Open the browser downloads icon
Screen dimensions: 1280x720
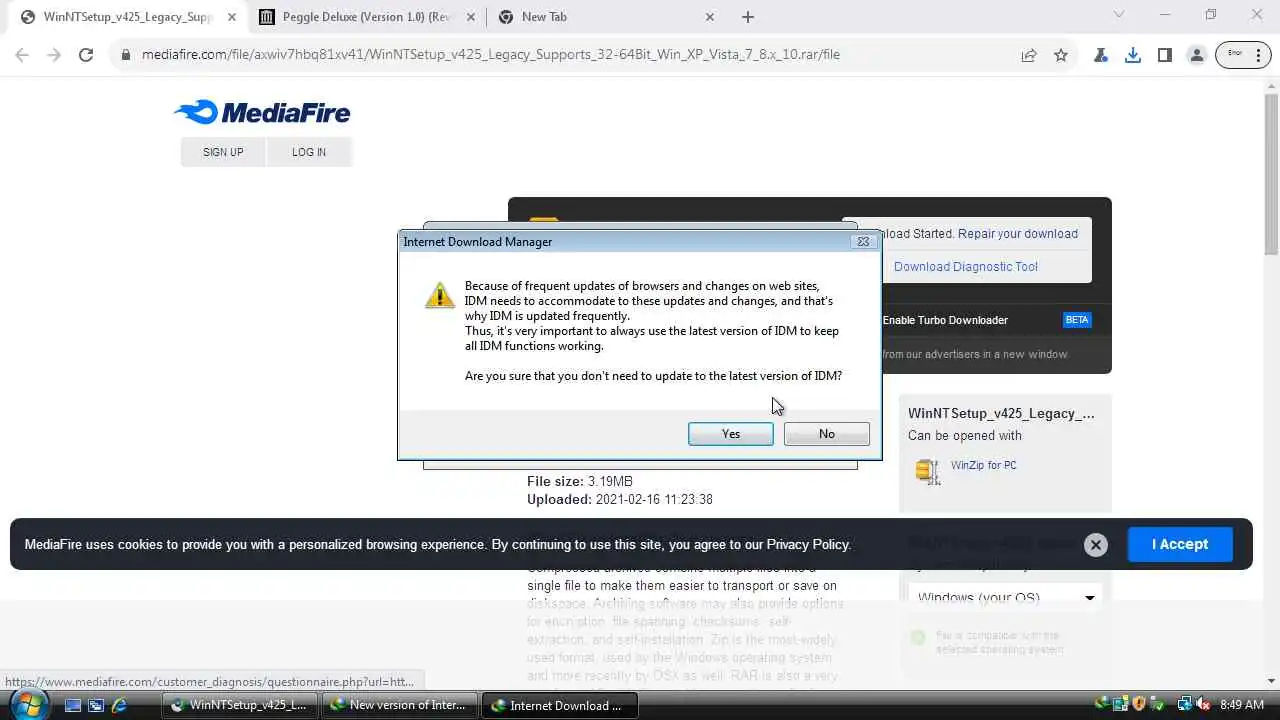pos(1133,55)
